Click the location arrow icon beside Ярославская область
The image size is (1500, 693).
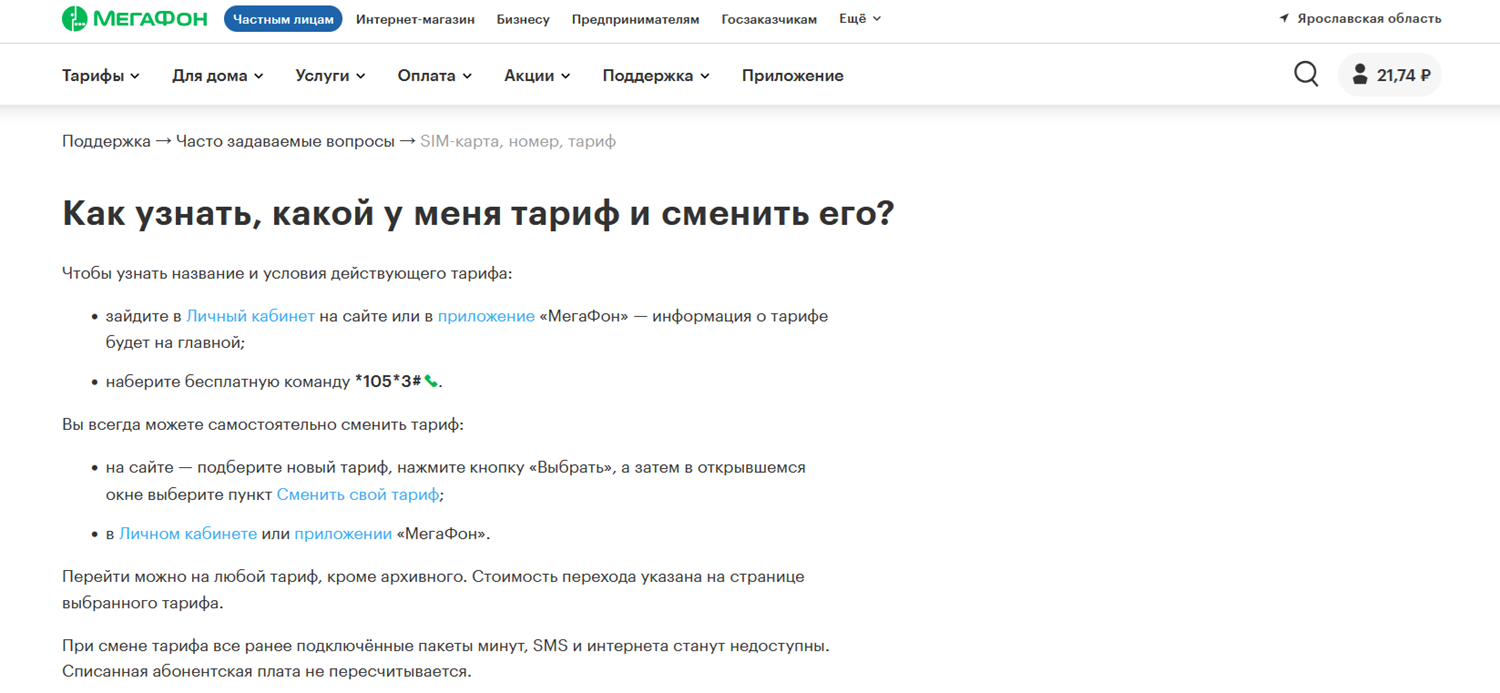point(1284,19)
